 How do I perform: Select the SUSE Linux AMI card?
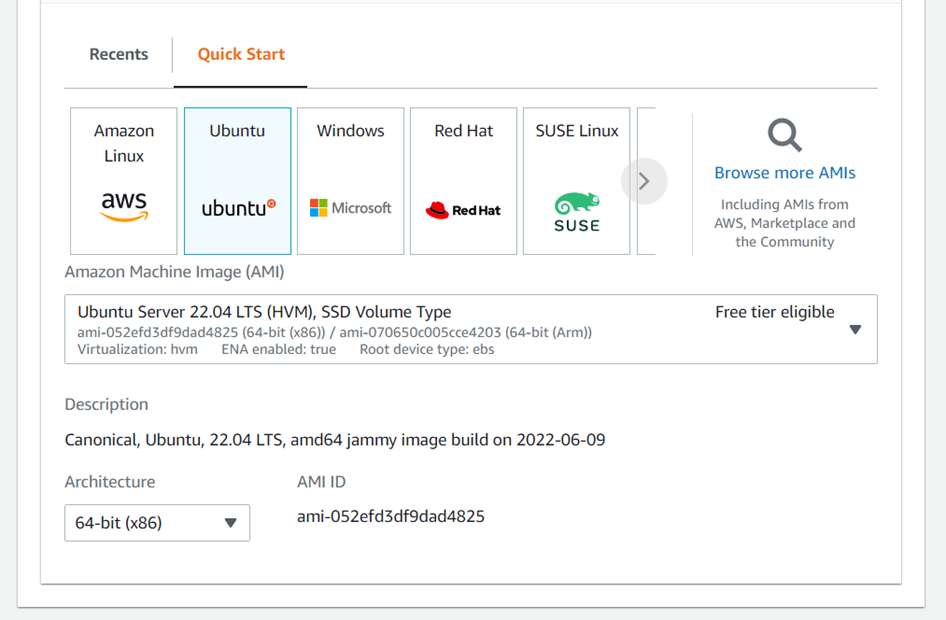click(x=577, y=181)
